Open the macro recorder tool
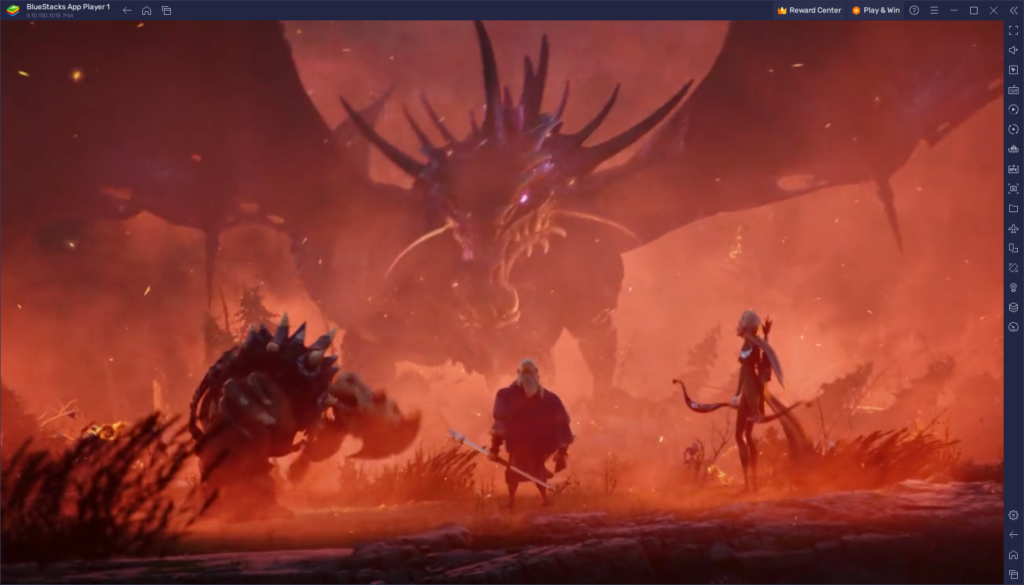 tap(1012, 108)
